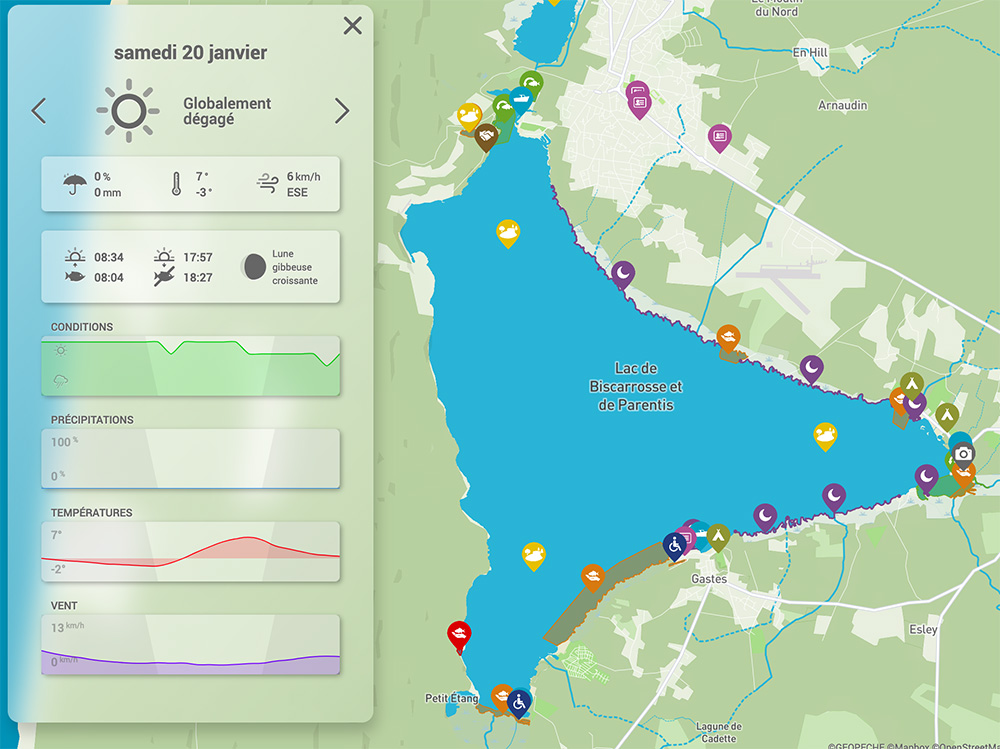Click the Lagune de Cadette label

click(719, 732)
